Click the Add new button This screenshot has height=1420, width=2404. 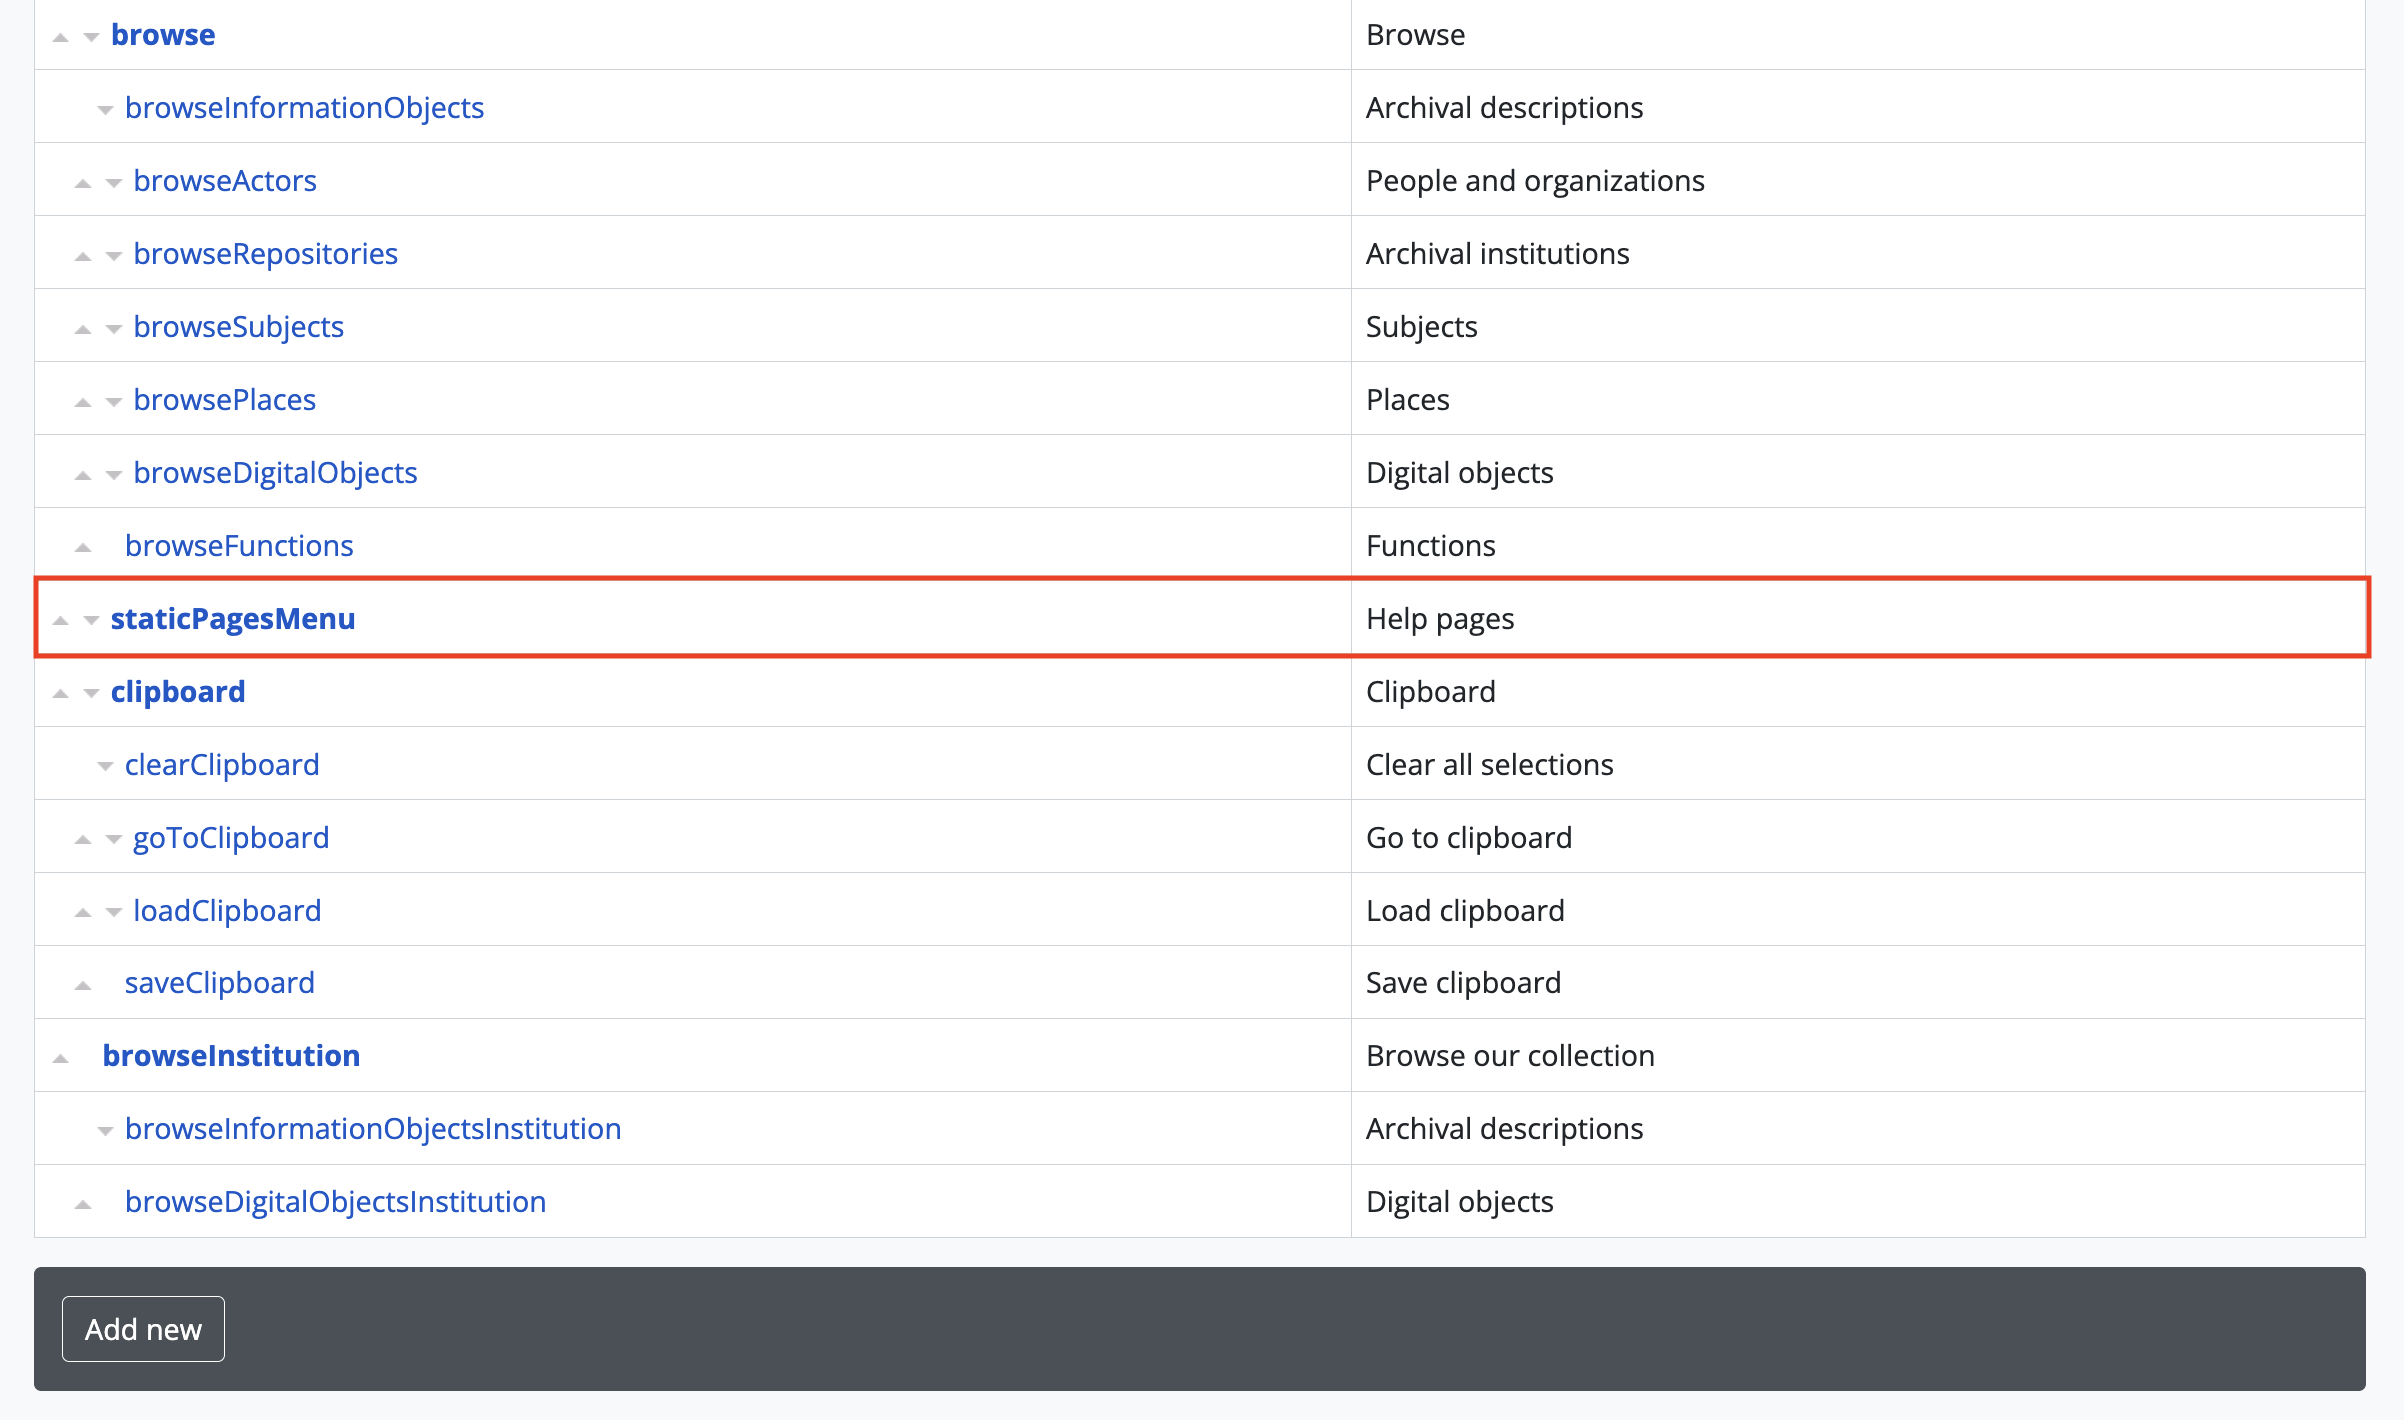tap(143, 1329)
